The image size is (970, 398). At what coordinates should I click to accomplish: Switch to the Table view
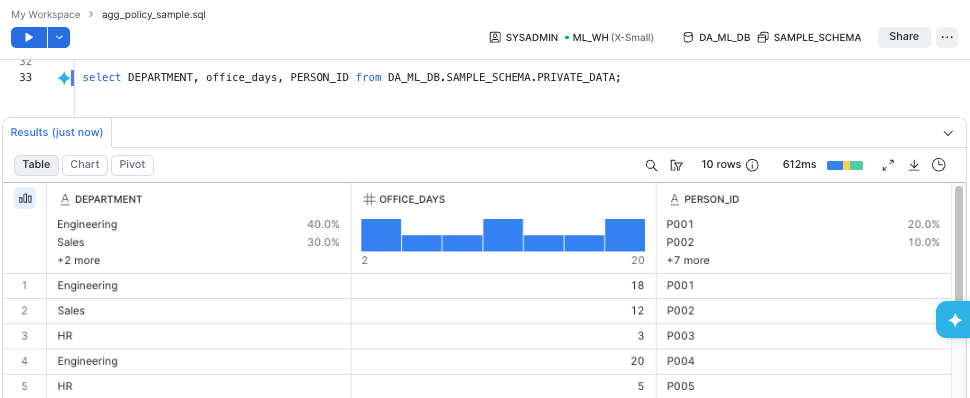36,165
